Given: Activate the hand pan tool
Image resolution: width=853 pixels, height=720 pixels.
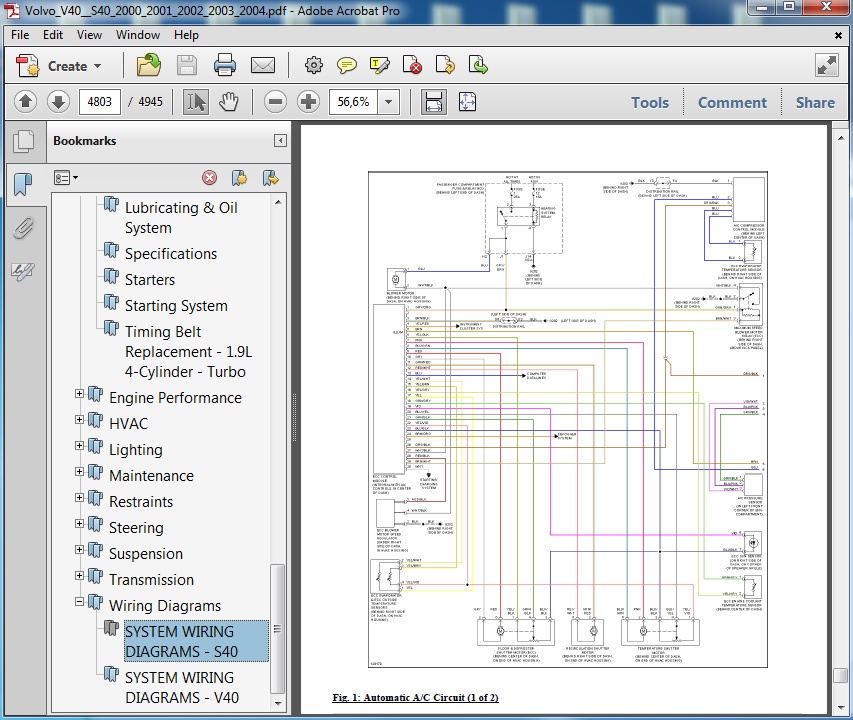Looking at the screenshot, I should click(x=229, y=102).
